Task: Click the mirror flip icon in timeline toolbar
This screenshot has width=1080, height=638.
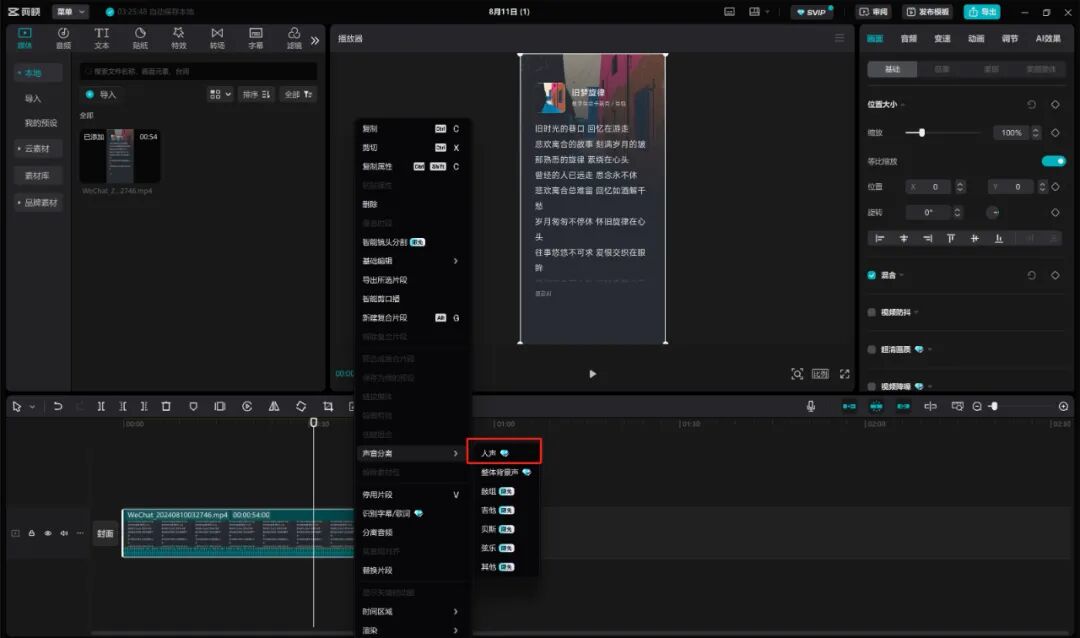Action: (274, 407)
